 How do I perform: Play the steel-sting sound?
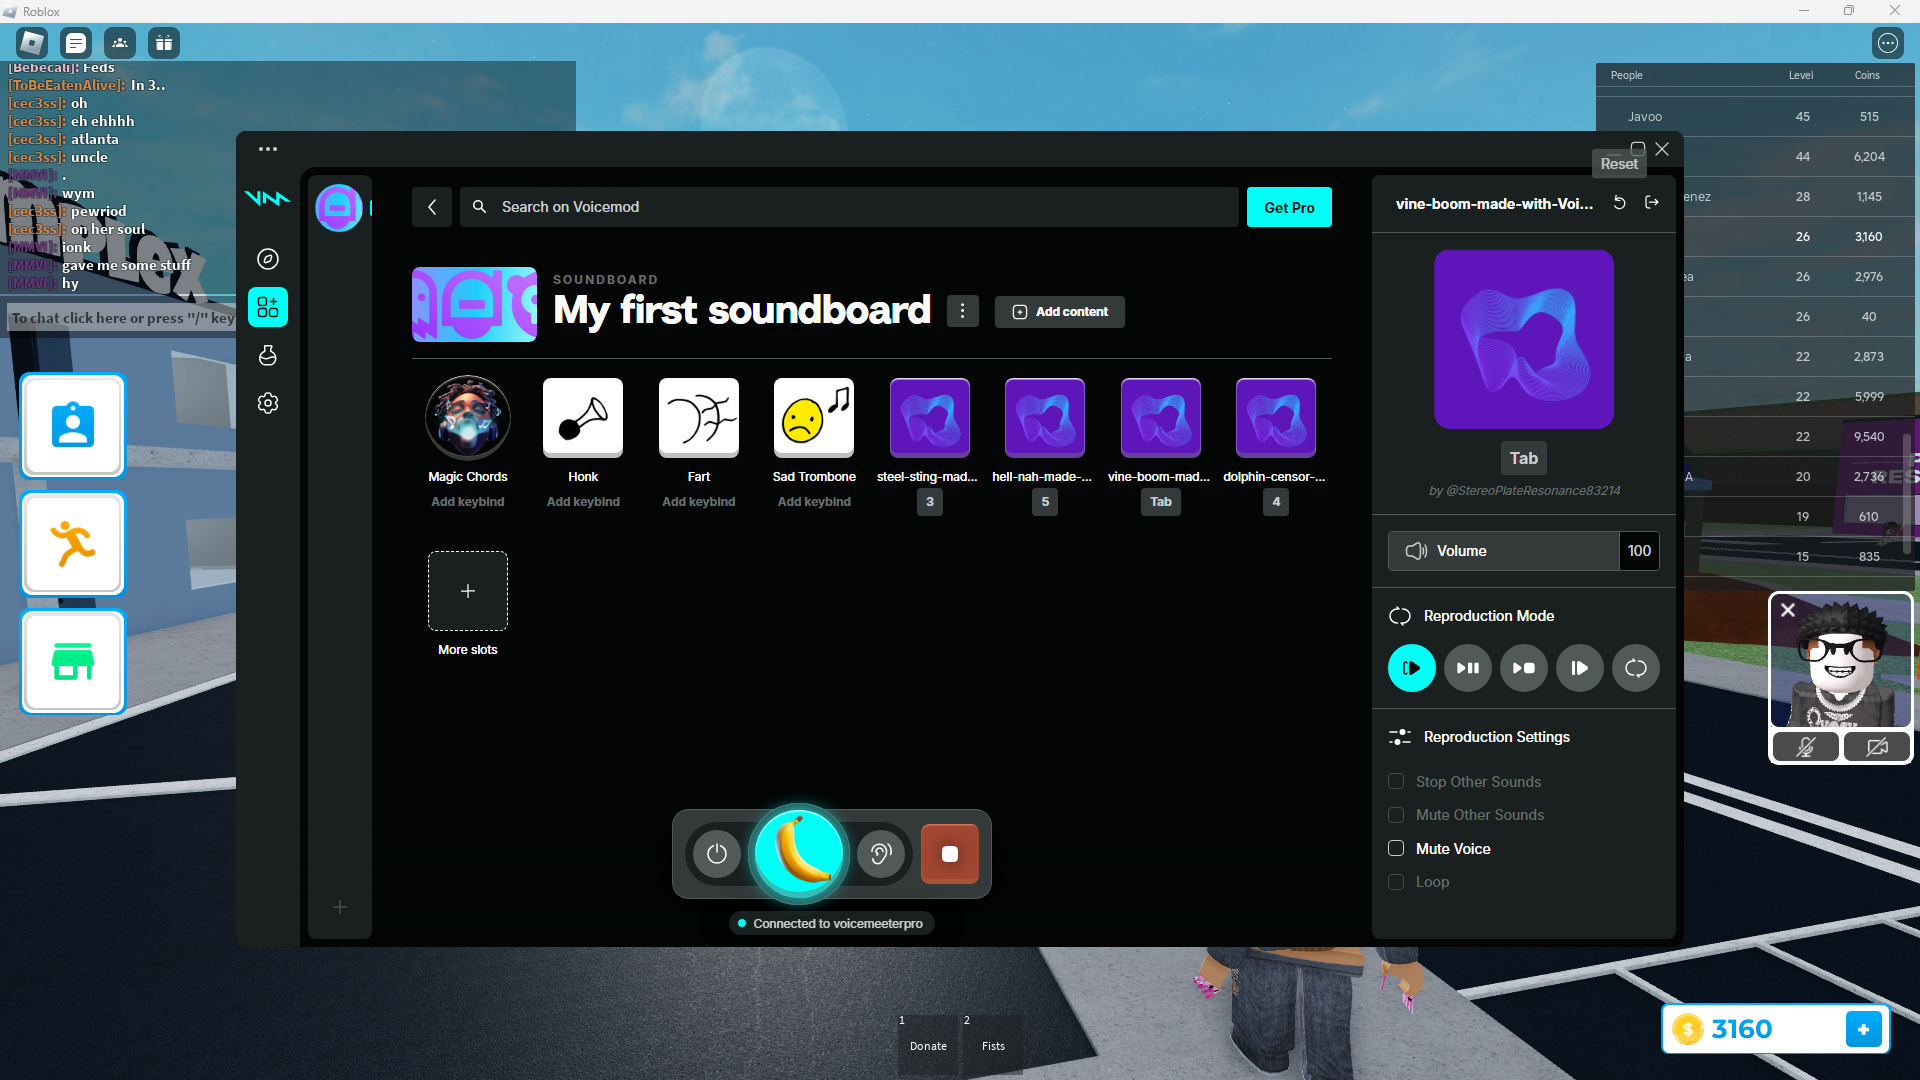click(930, 418)
